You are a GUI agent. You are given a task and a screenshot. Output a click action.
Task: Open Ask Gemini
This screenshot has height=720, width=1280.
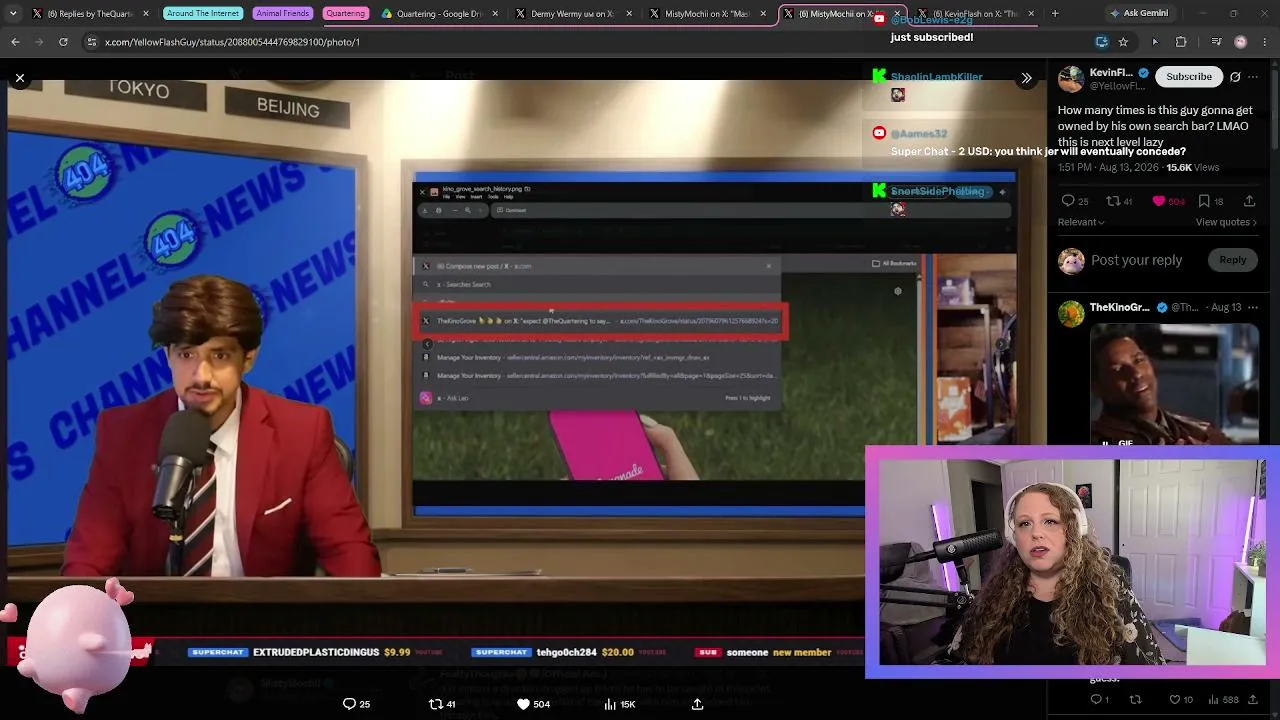point(1138,14)
